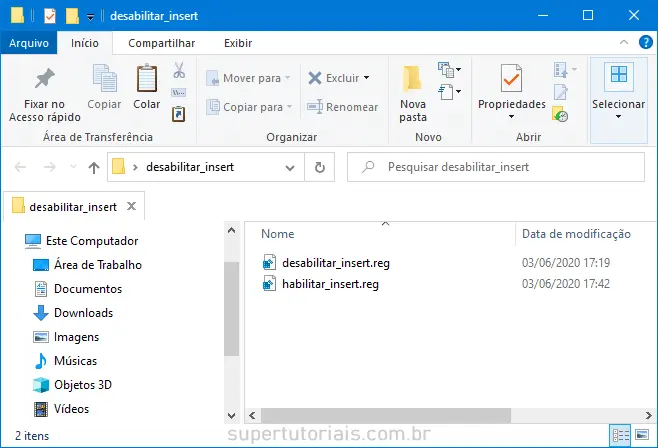Create a folder with Nova pasta icon
Viewport: 658px width, 448px height.
click(x=413, y=79)
